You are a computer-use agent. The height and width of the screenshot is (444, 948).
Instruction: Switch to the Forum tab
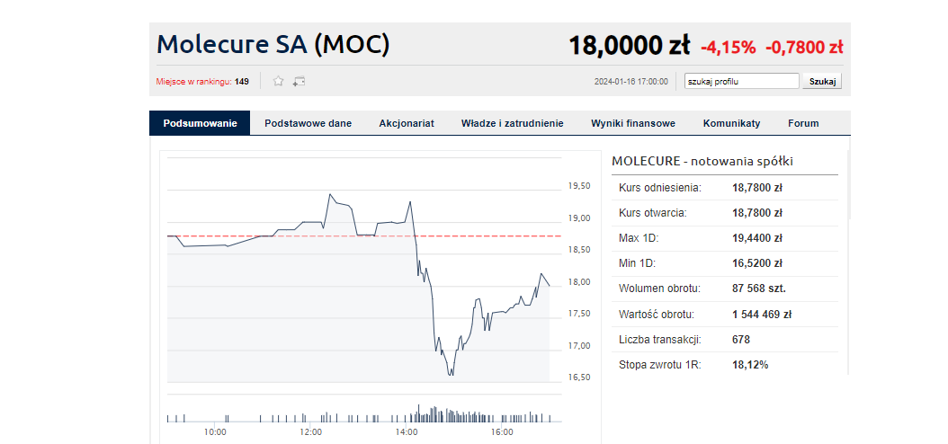click(803, 123)
